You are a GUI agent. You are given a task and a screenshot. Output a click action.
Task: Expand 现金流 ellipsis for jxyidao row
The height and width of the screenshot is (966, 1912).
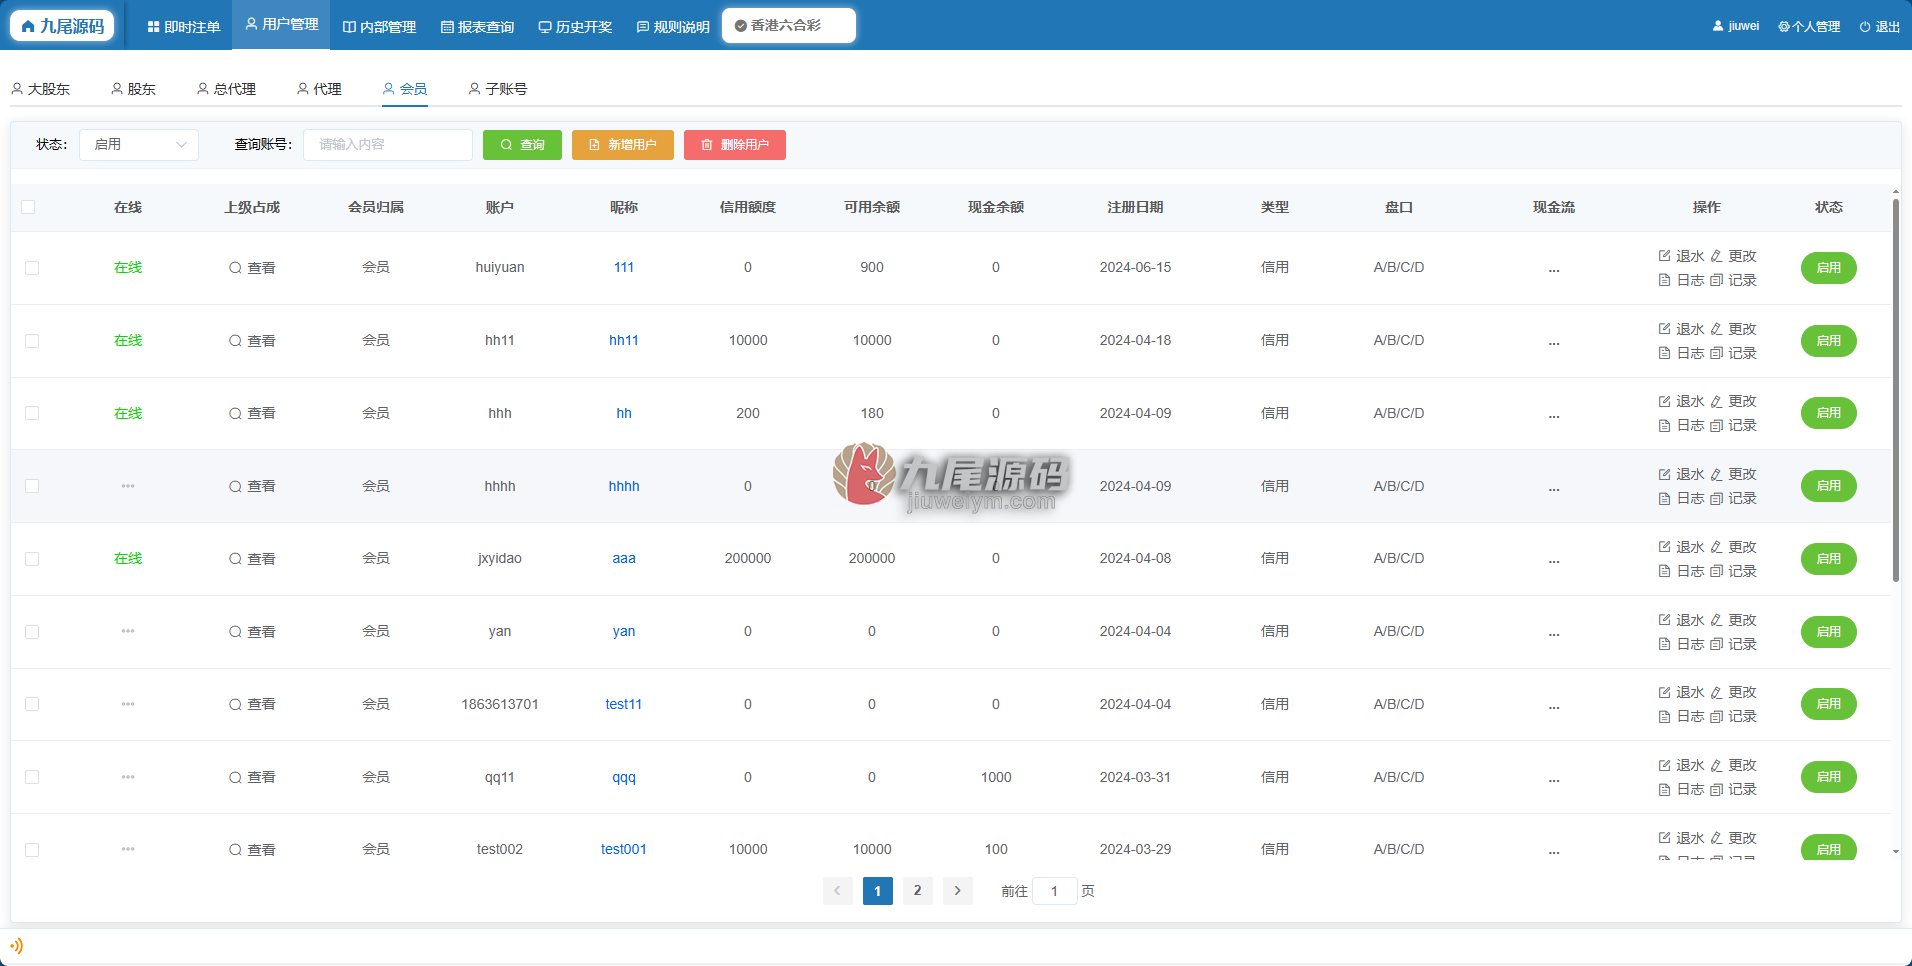[x=1554, y=559]
